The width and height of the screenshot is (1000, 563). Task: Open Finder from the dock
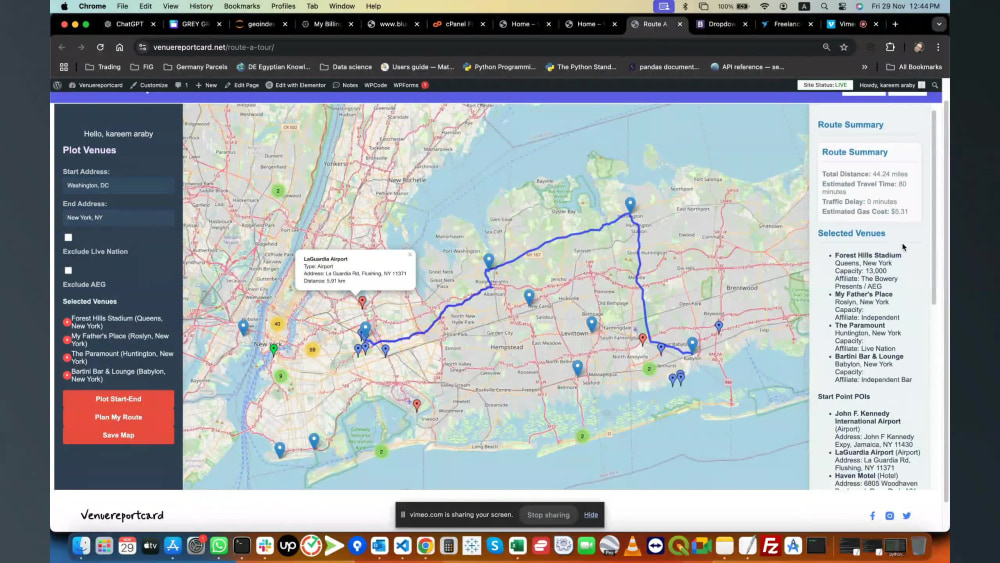tap(81, 546)
